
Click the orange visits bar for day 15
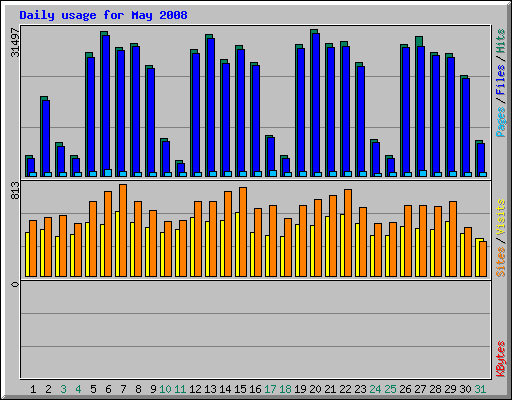pyautogui.click(x=243, y=232)
